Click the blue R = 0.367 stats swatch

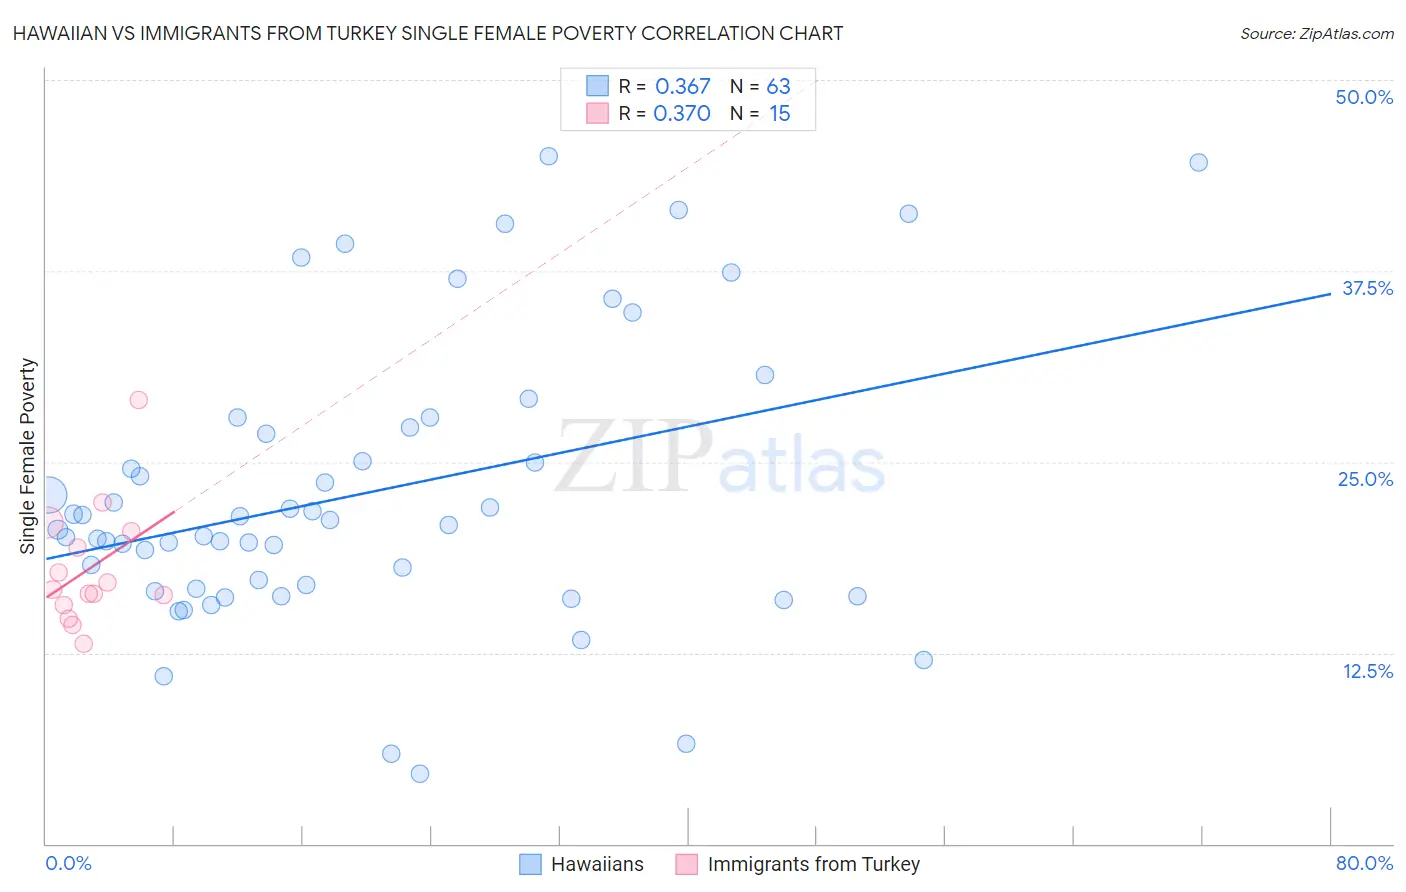(597, 86)
